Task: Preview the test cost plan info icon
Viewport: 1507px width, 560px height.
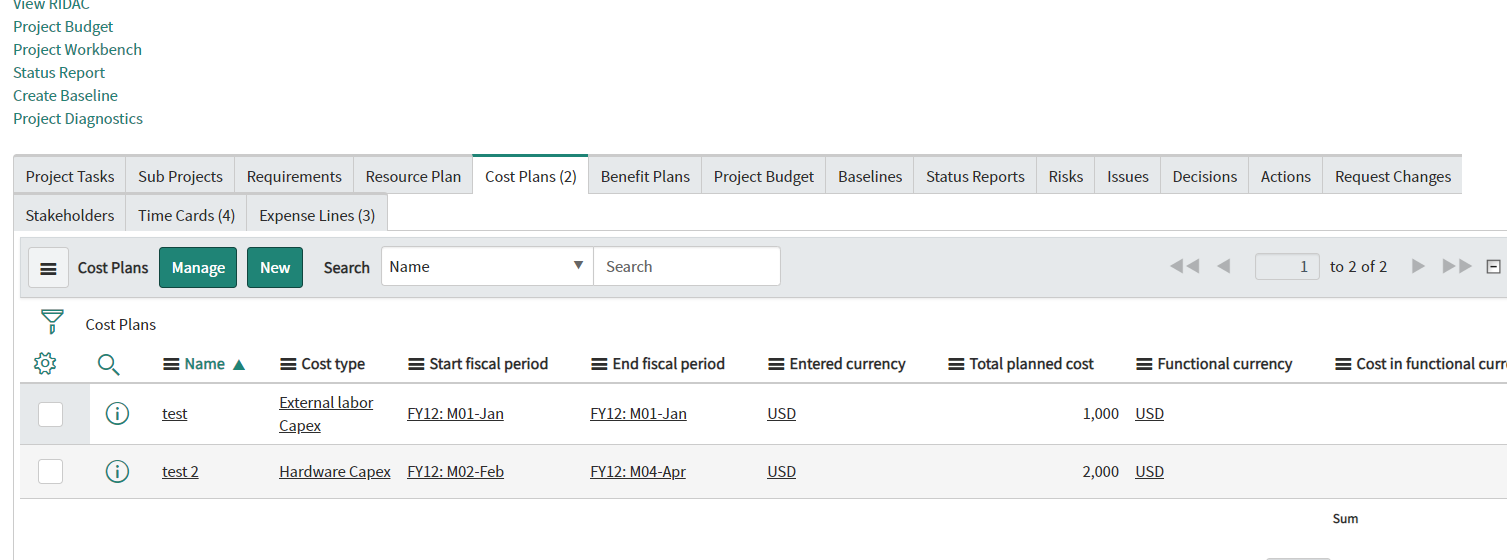Action: tap(117, 413)
